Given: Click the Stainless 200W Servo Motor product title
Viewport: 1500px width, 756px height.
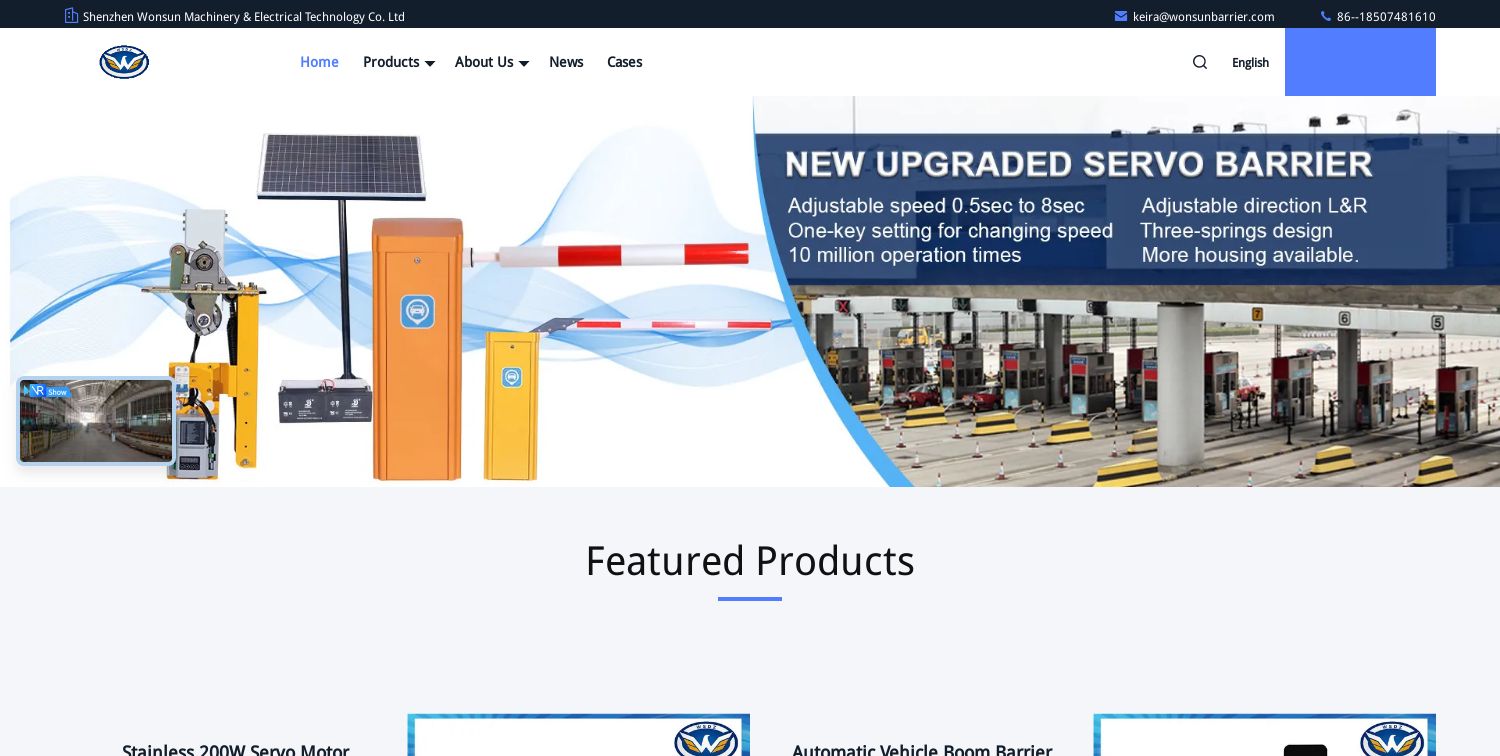Looking at the screenshot, I should 235,751.
